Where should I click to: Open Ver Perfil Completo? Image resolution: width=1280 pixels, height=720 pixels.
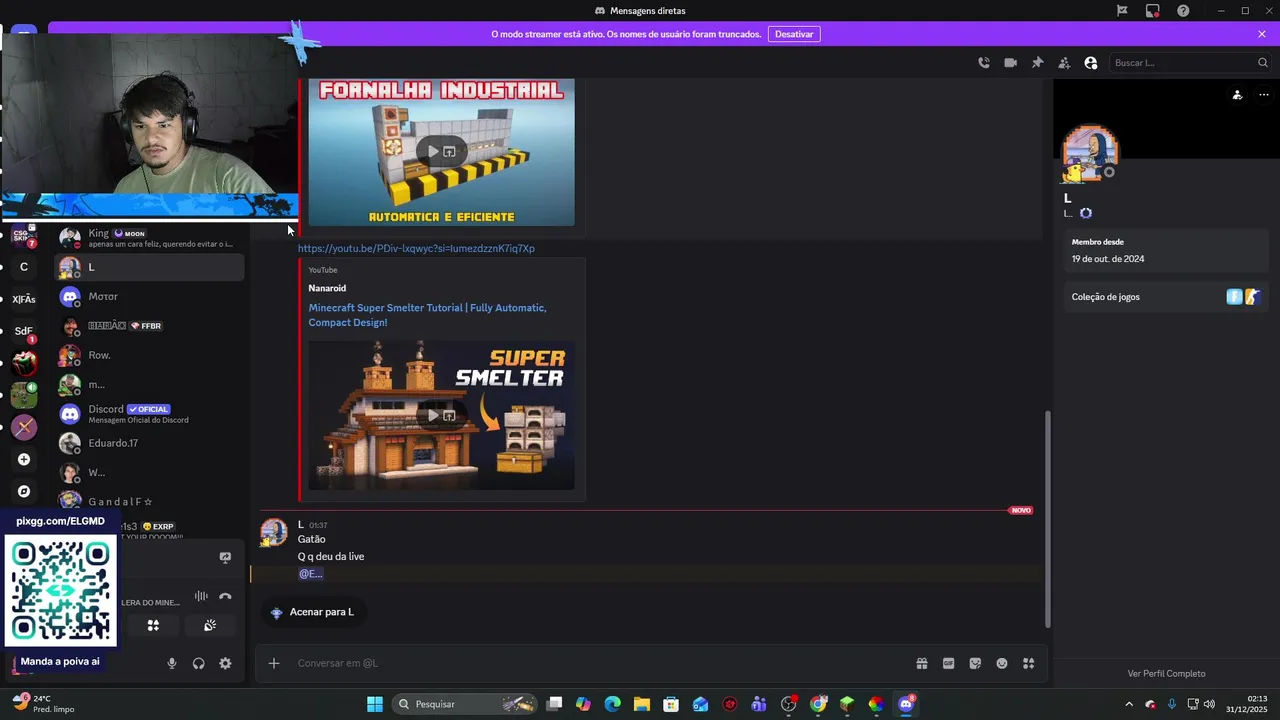point(1166,673)
